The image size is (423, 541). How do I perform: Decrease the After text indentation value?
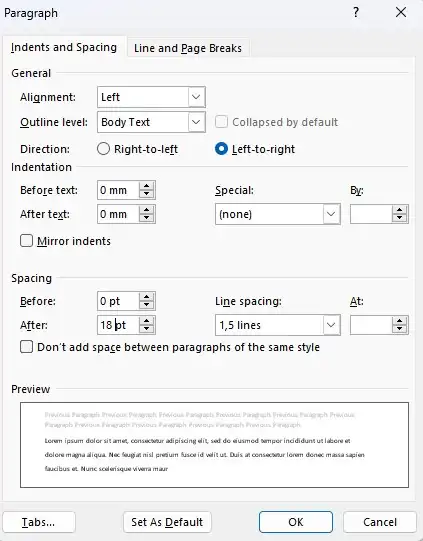[147, 218]
